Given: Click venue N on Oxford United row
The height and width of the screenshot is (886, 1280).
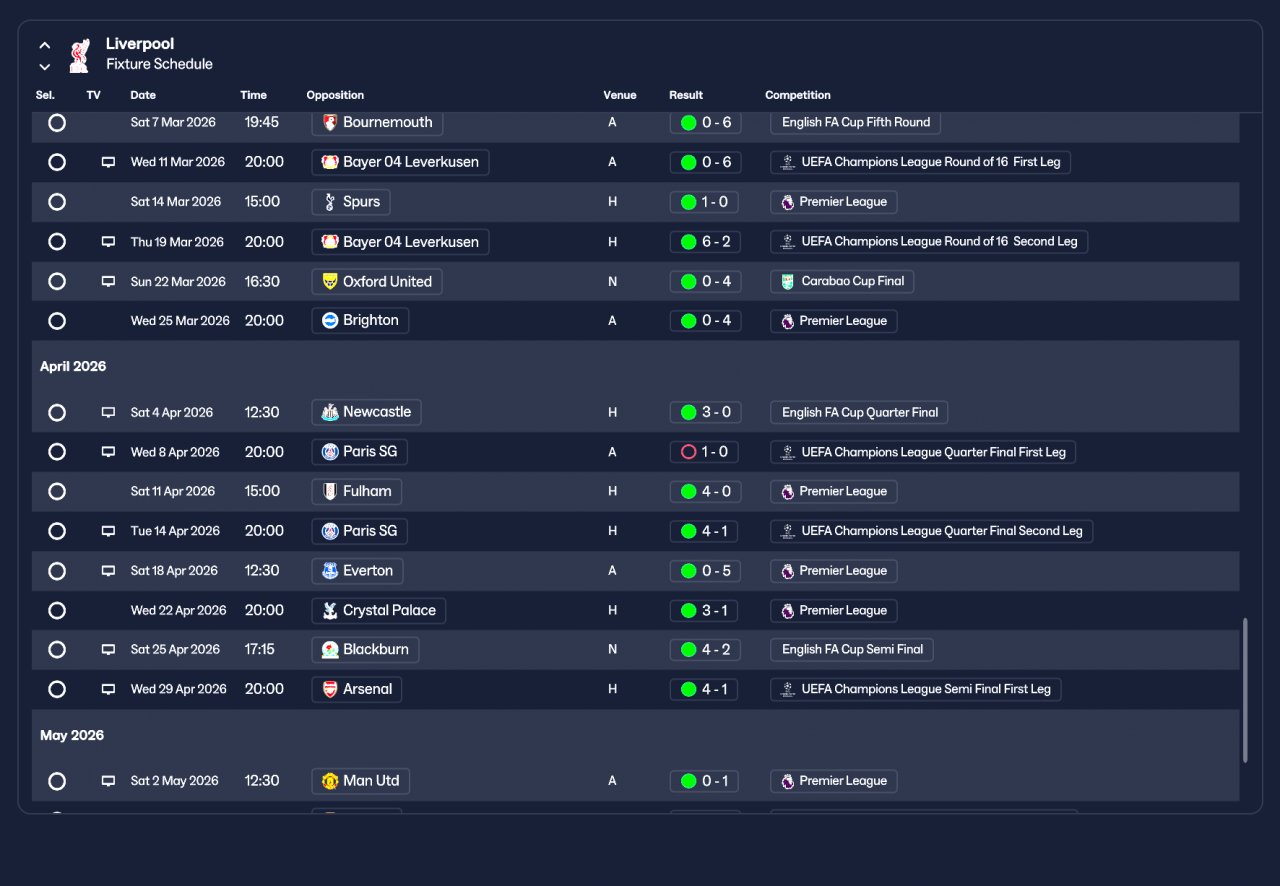Looking at the screenshot, I should tap(612, 282).
